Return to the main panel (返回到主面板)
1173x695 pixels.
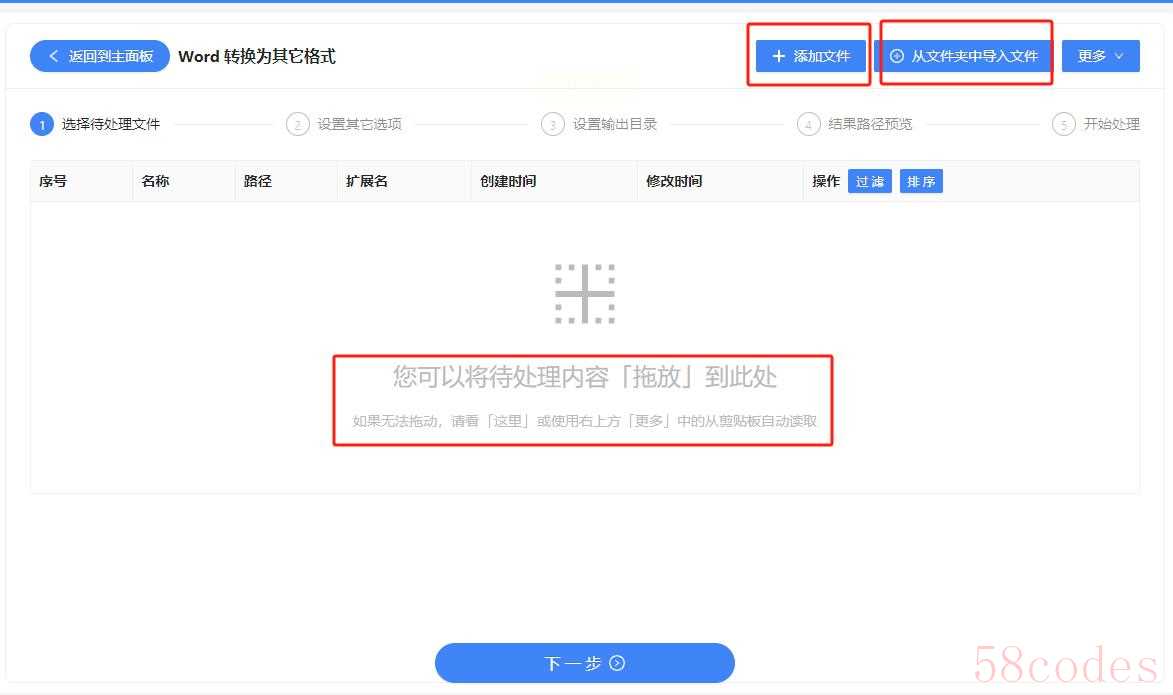pos(99,56)
